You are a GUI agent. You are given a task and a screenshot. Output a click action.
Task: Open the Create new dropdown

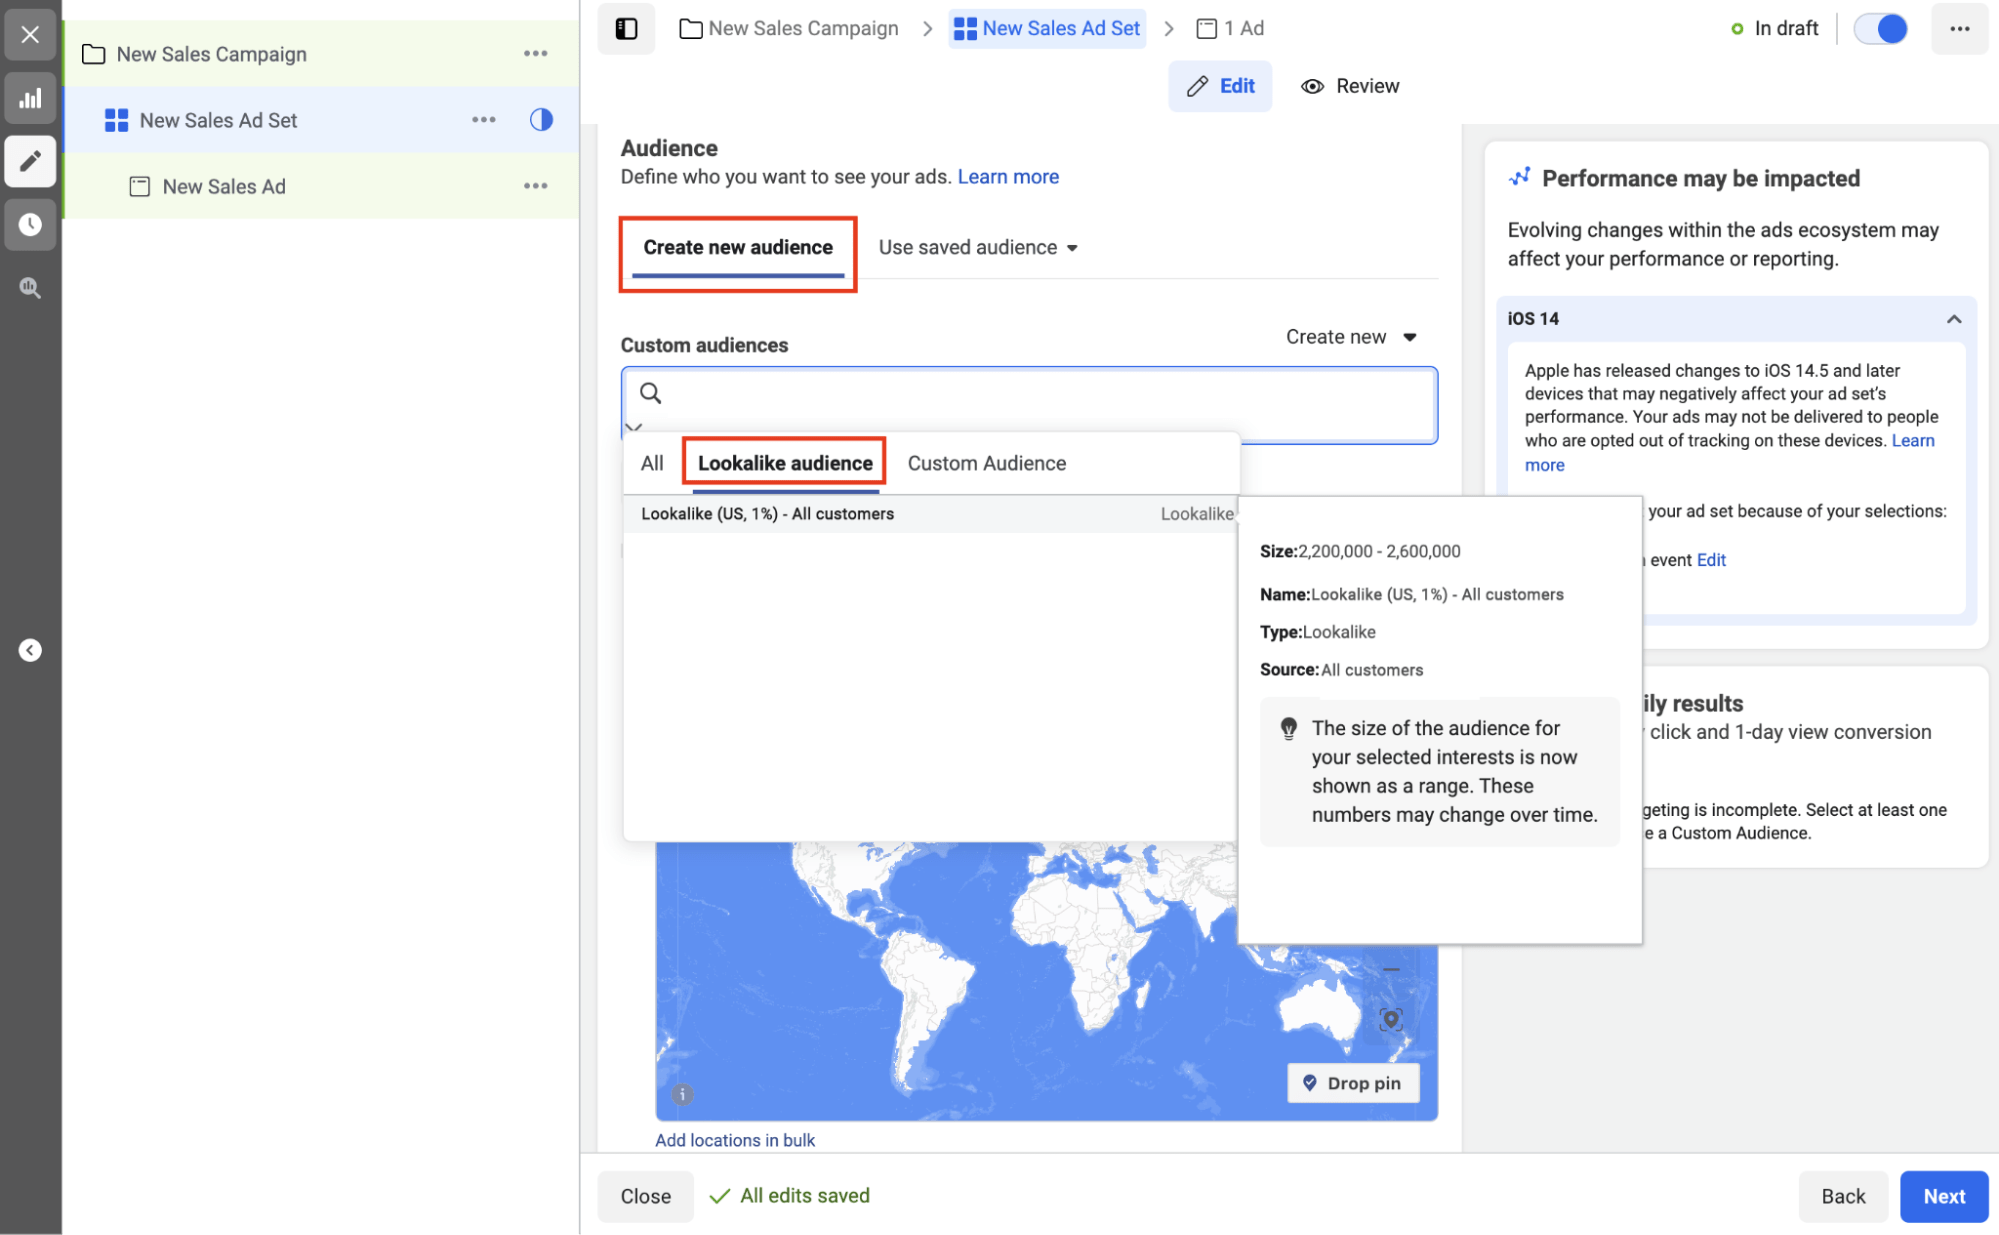point(1351,337)
